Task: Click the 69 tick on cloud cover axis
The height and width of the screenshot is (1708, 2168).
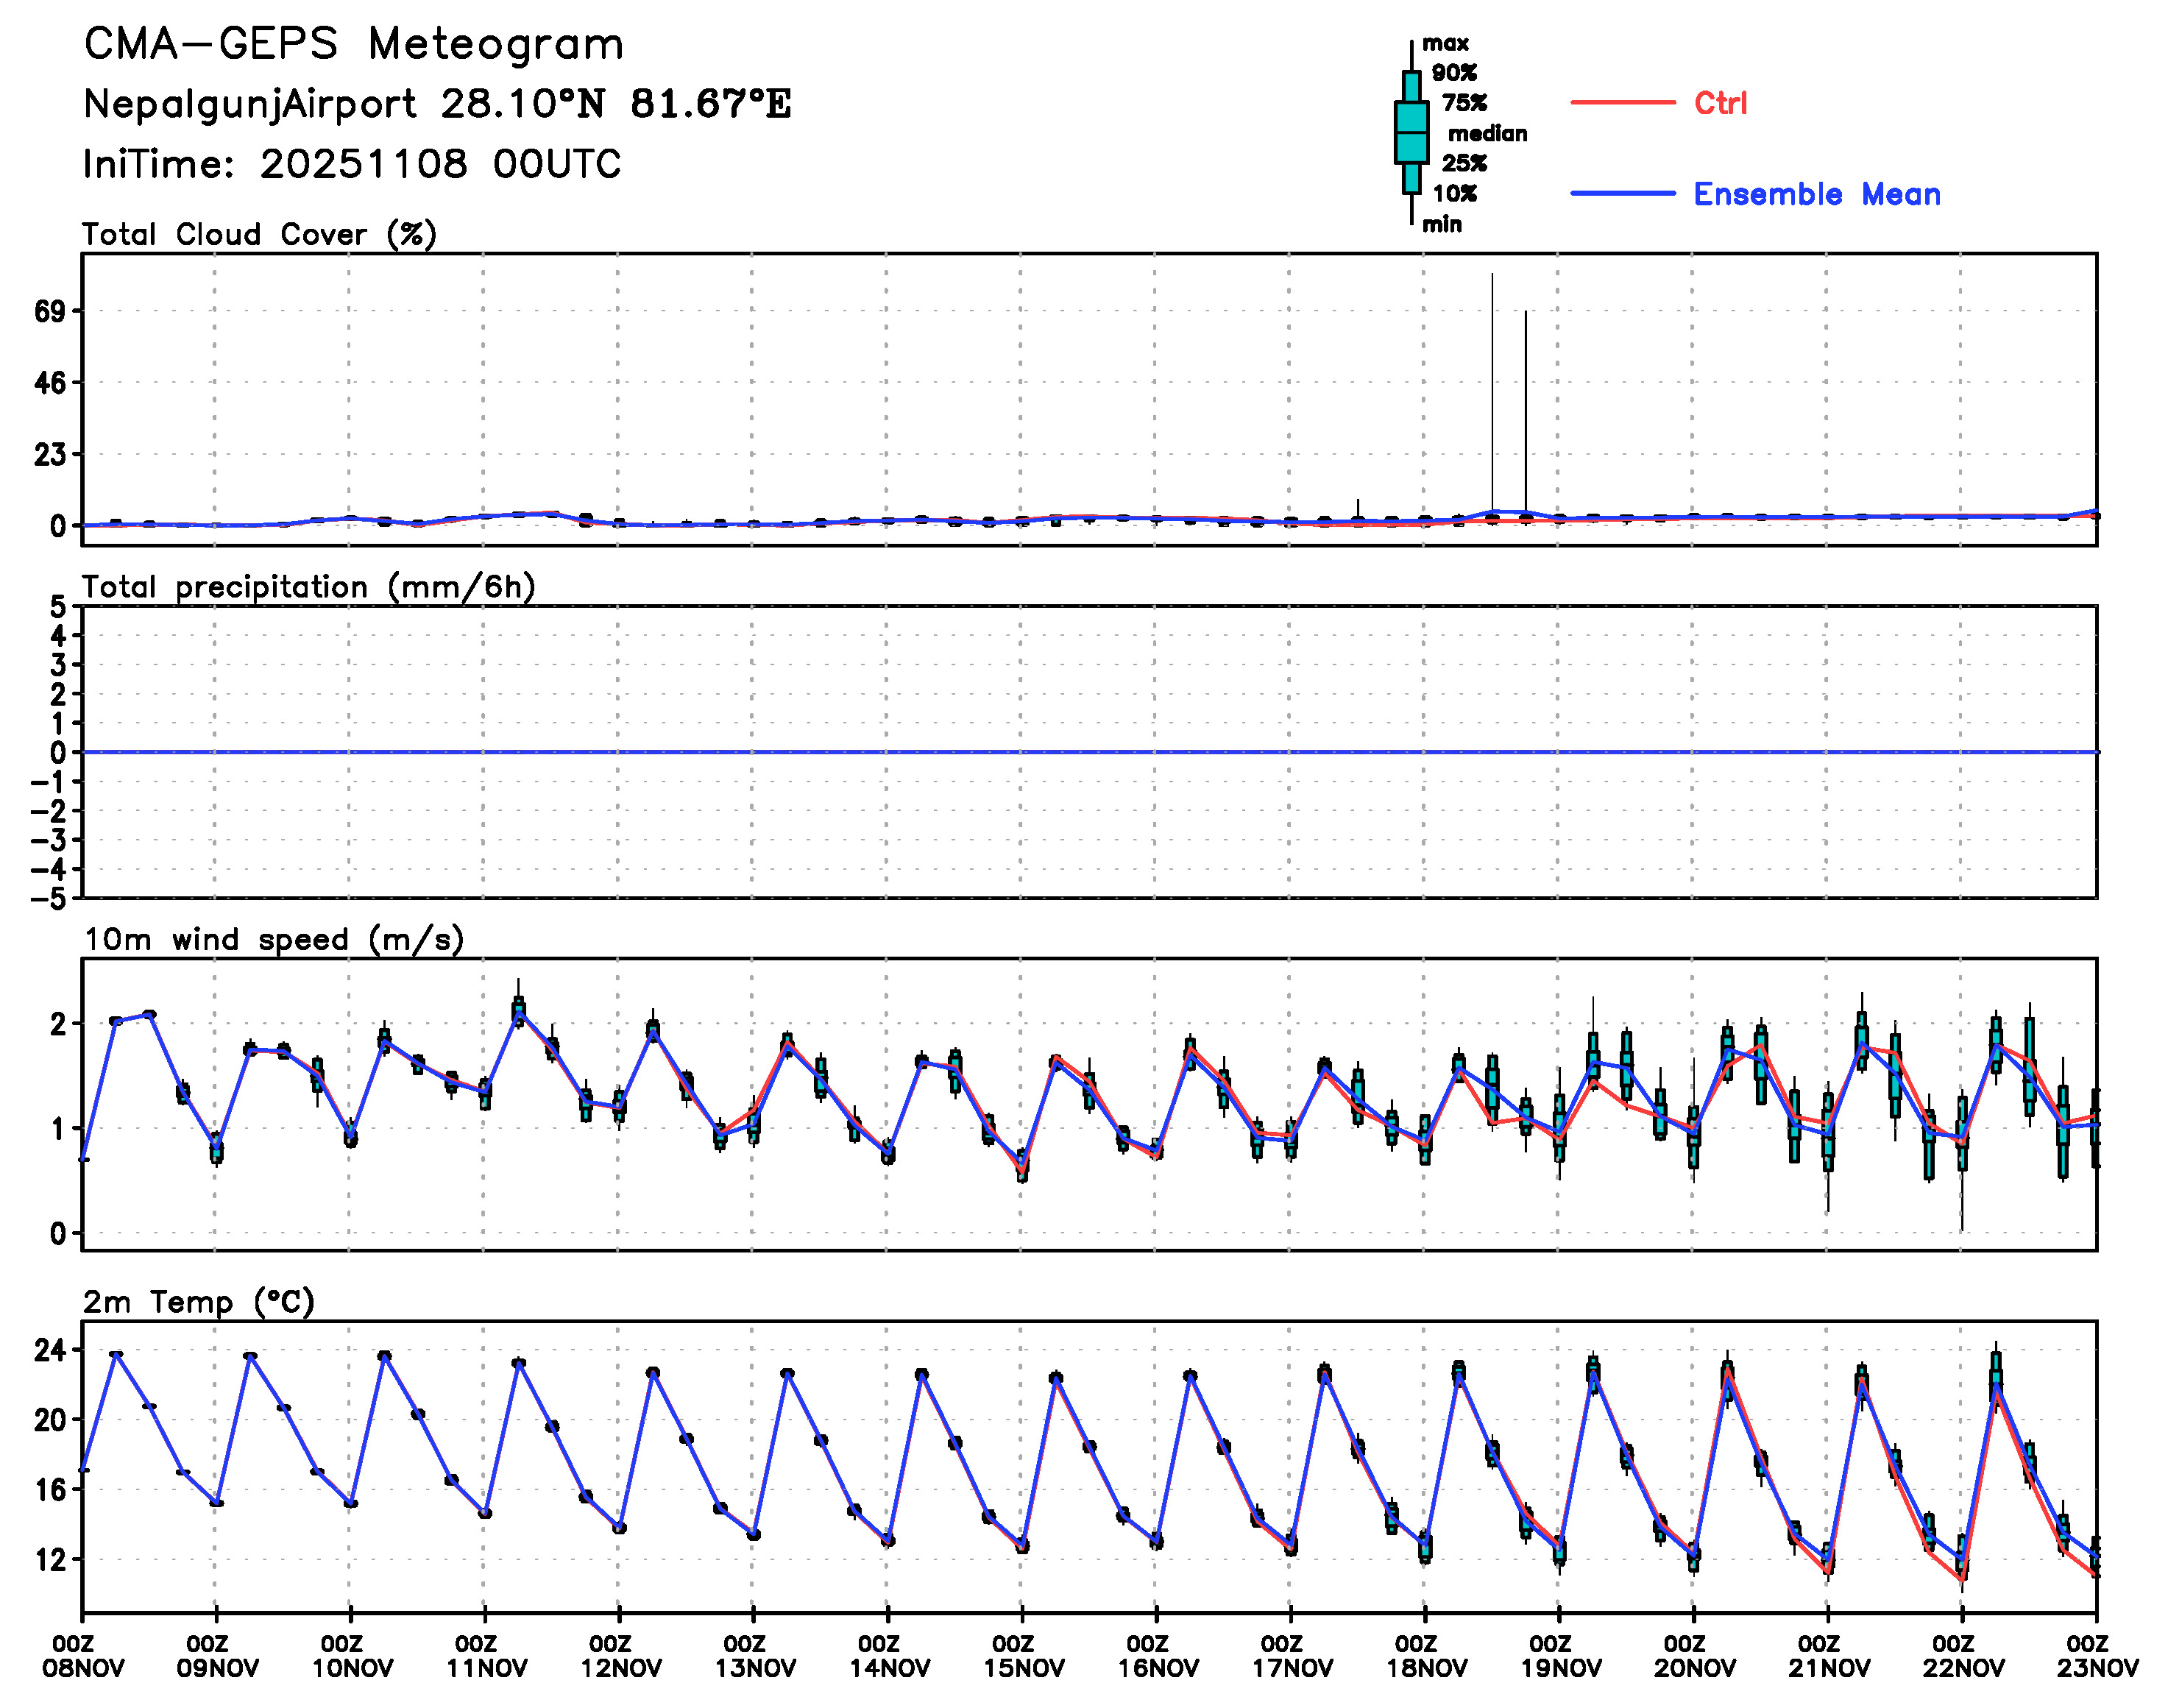Action: [50, 311]
